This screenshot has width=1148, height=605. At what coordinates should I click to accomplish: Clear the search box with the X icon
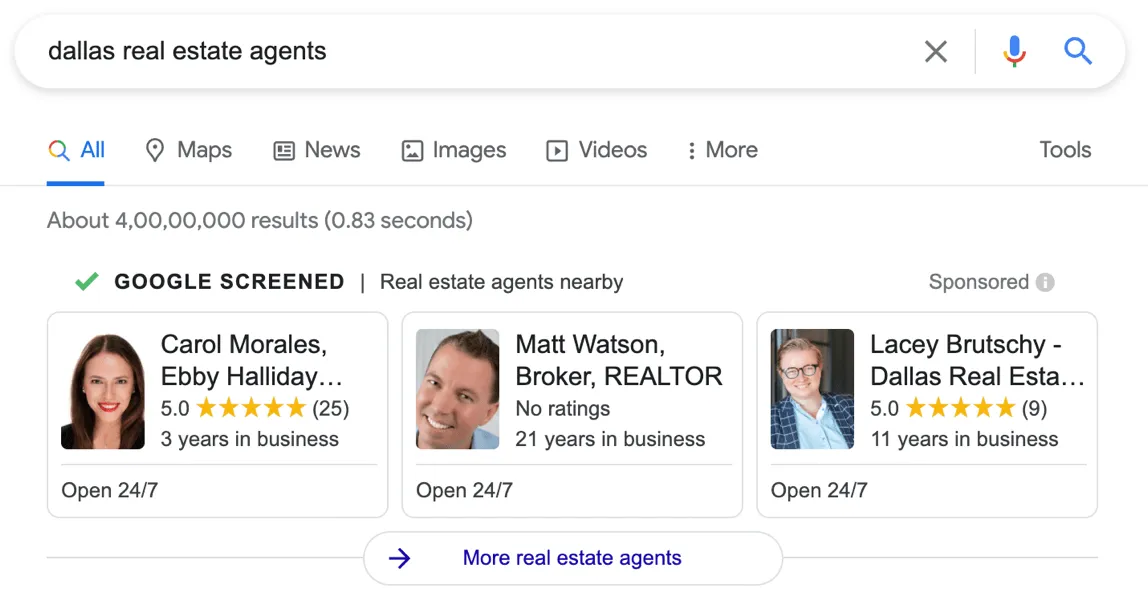[936, 51]
